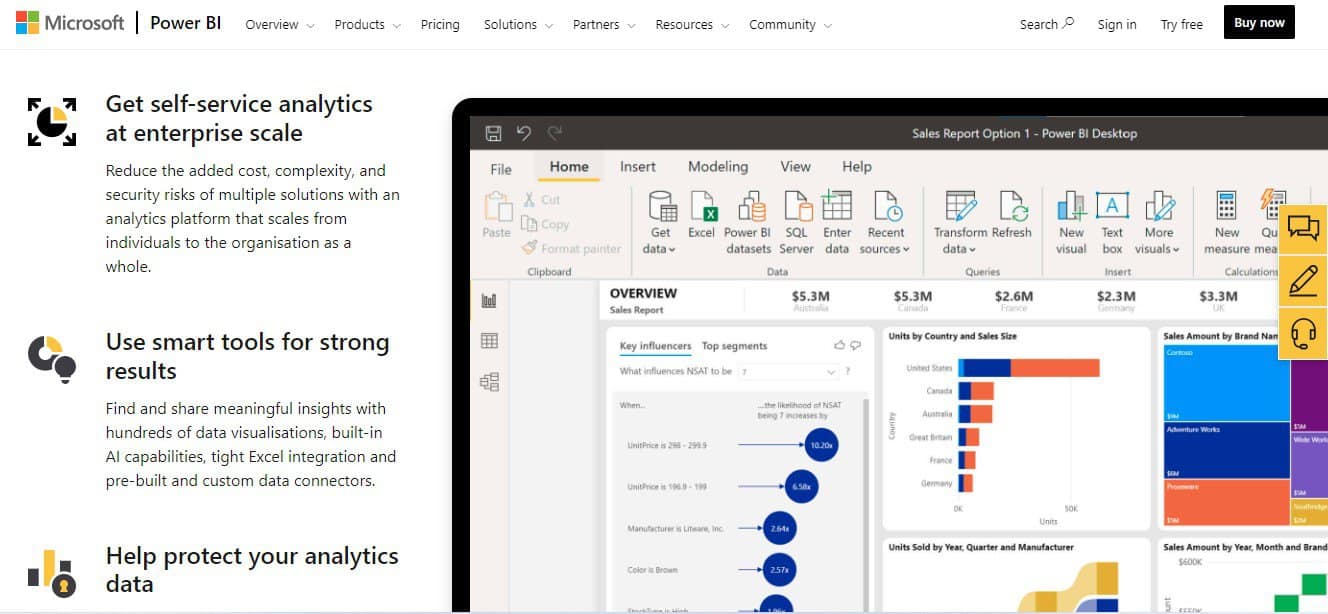The image size is (1328, 614).
Task: Click the 6.58x influencer bubble
Action: [x=802, y=487]
